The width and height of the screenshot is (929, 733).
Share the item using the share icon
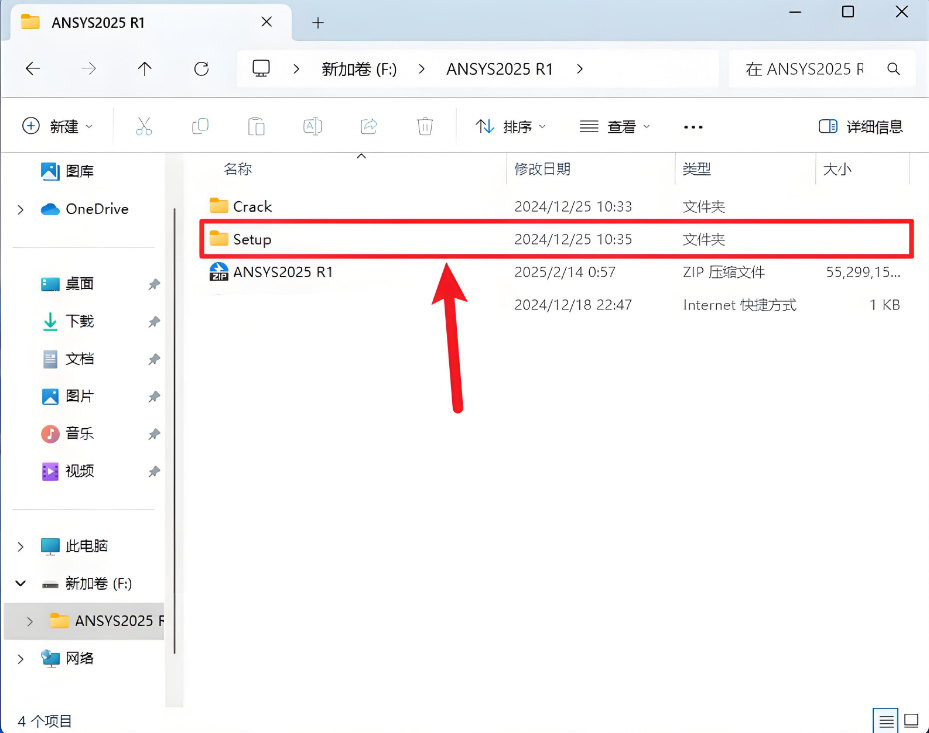pos(369,126)
